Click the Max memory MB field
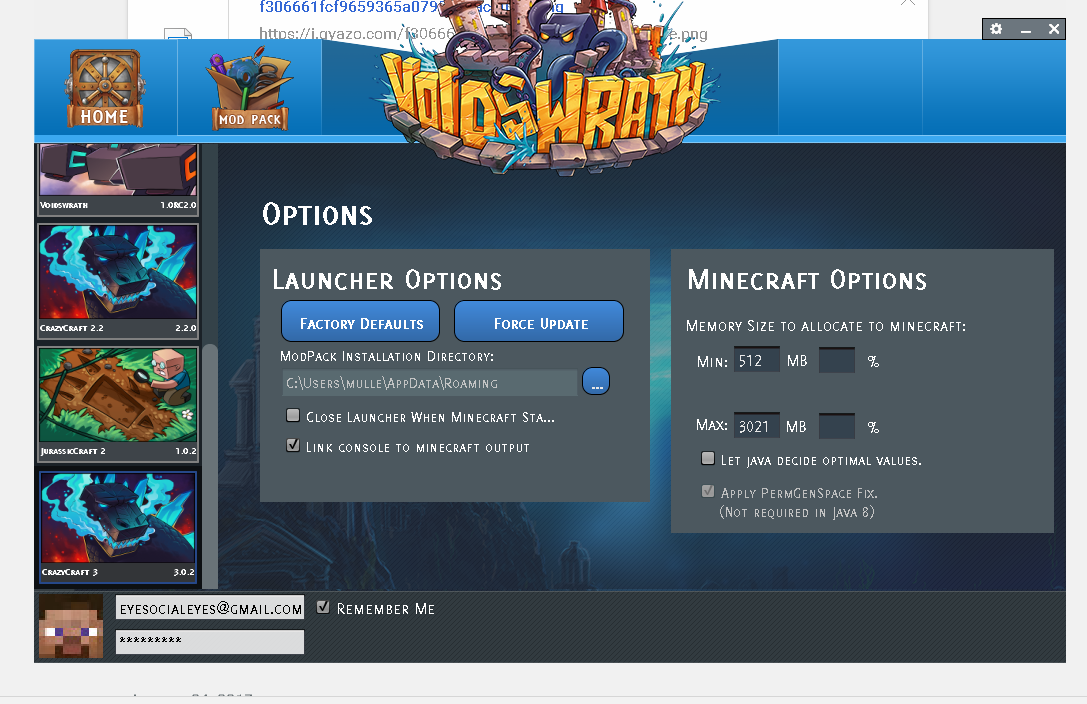Viewport: 1087px width, 704px height. click(x=756, y=425)
